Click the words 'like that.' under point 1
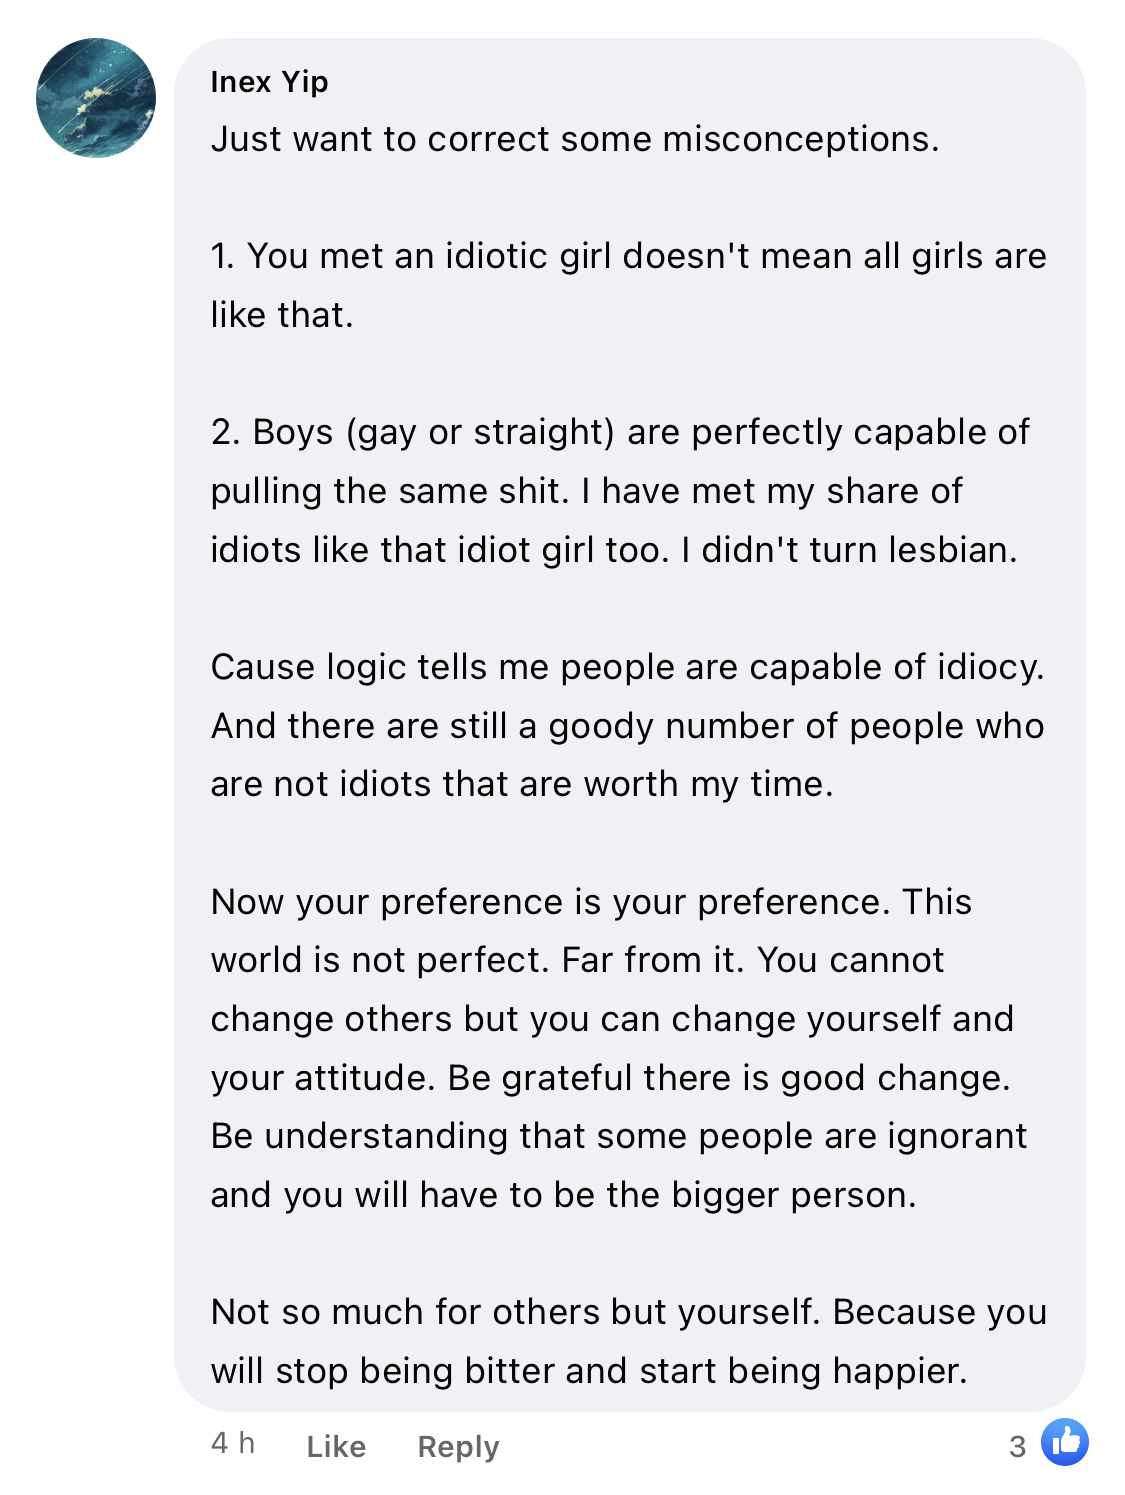The height and width of the screenshot is (1495, 1125). (282, 315)
